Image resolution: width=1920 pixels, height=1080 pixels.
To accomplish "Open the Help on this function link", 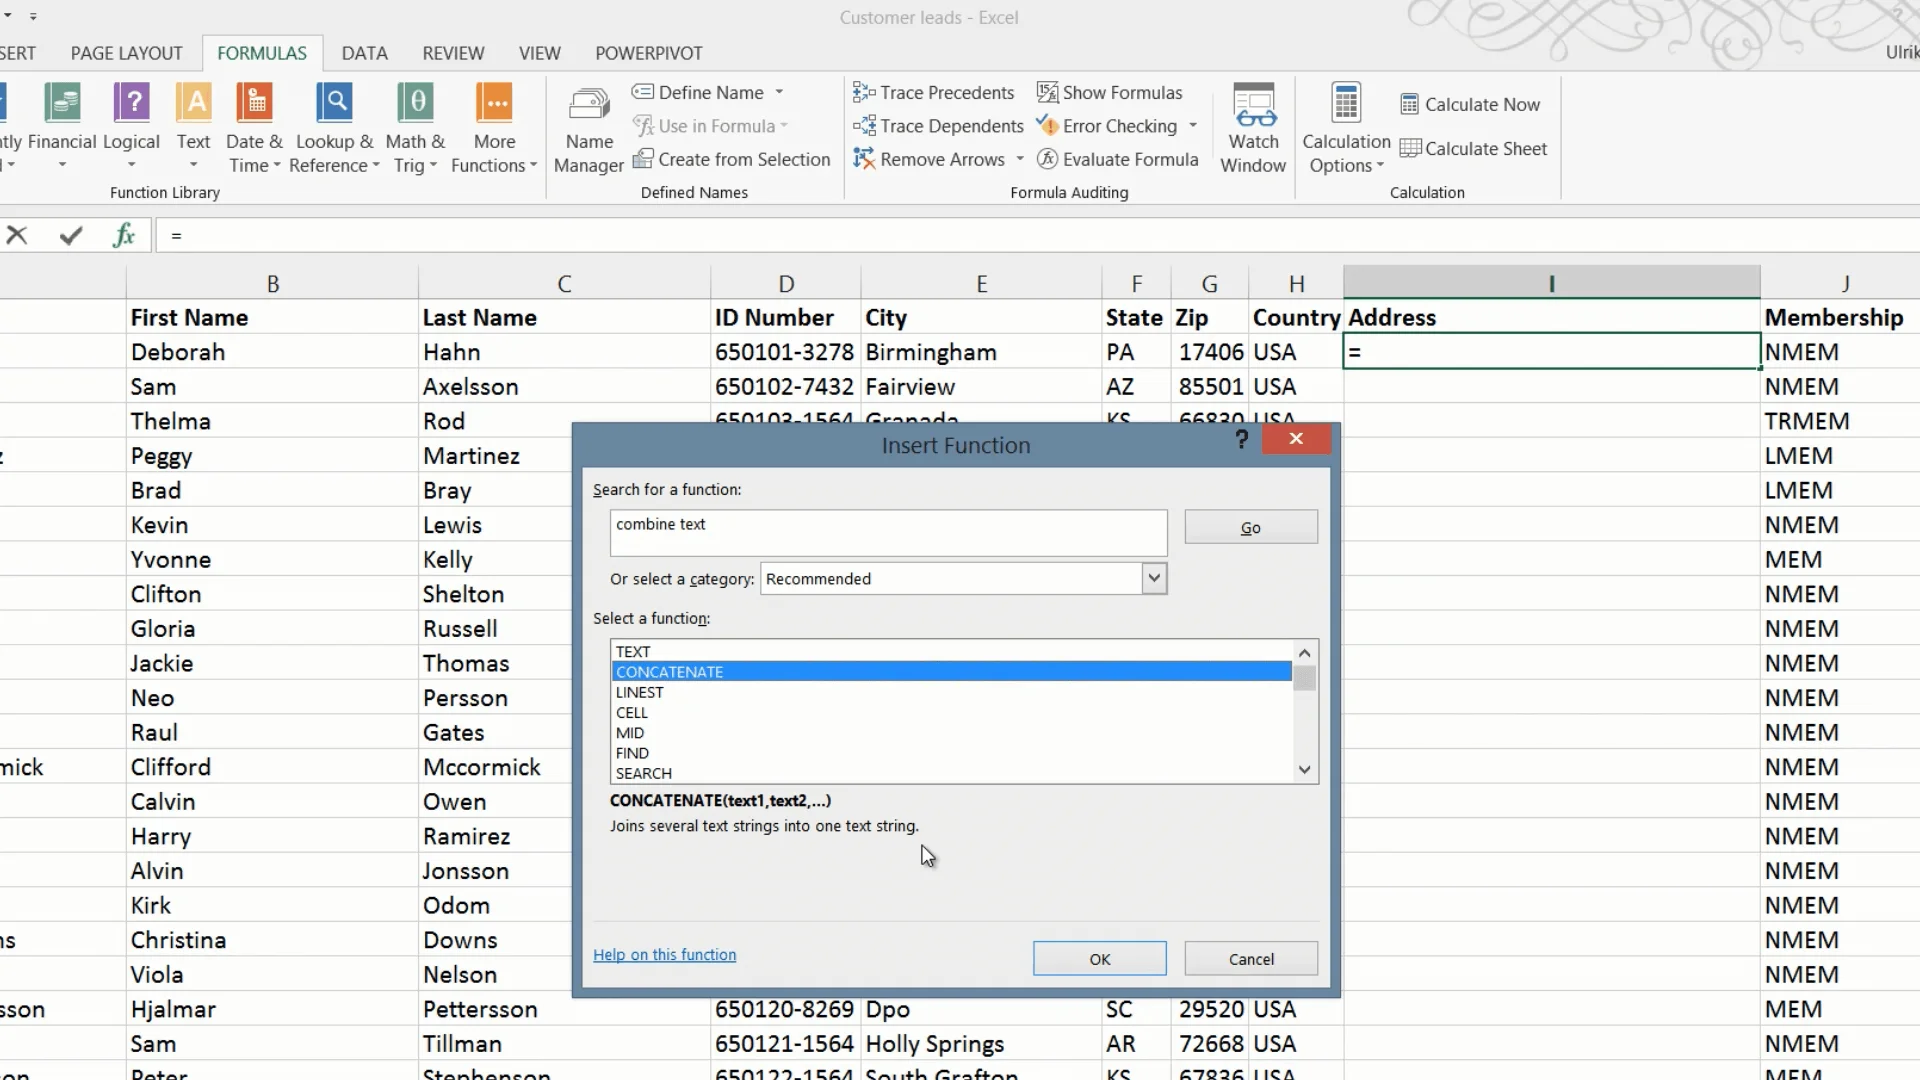I will click(x=664, y=955).
